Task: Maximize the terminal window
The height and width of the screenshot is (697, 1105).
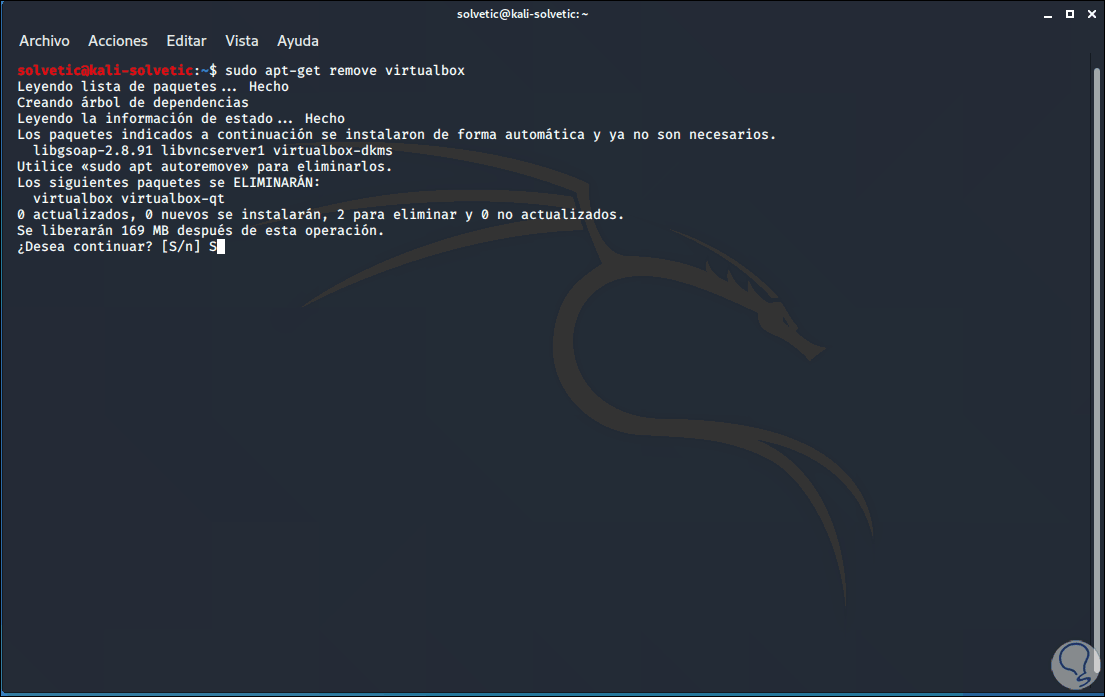Action: tap(1070, 14)
